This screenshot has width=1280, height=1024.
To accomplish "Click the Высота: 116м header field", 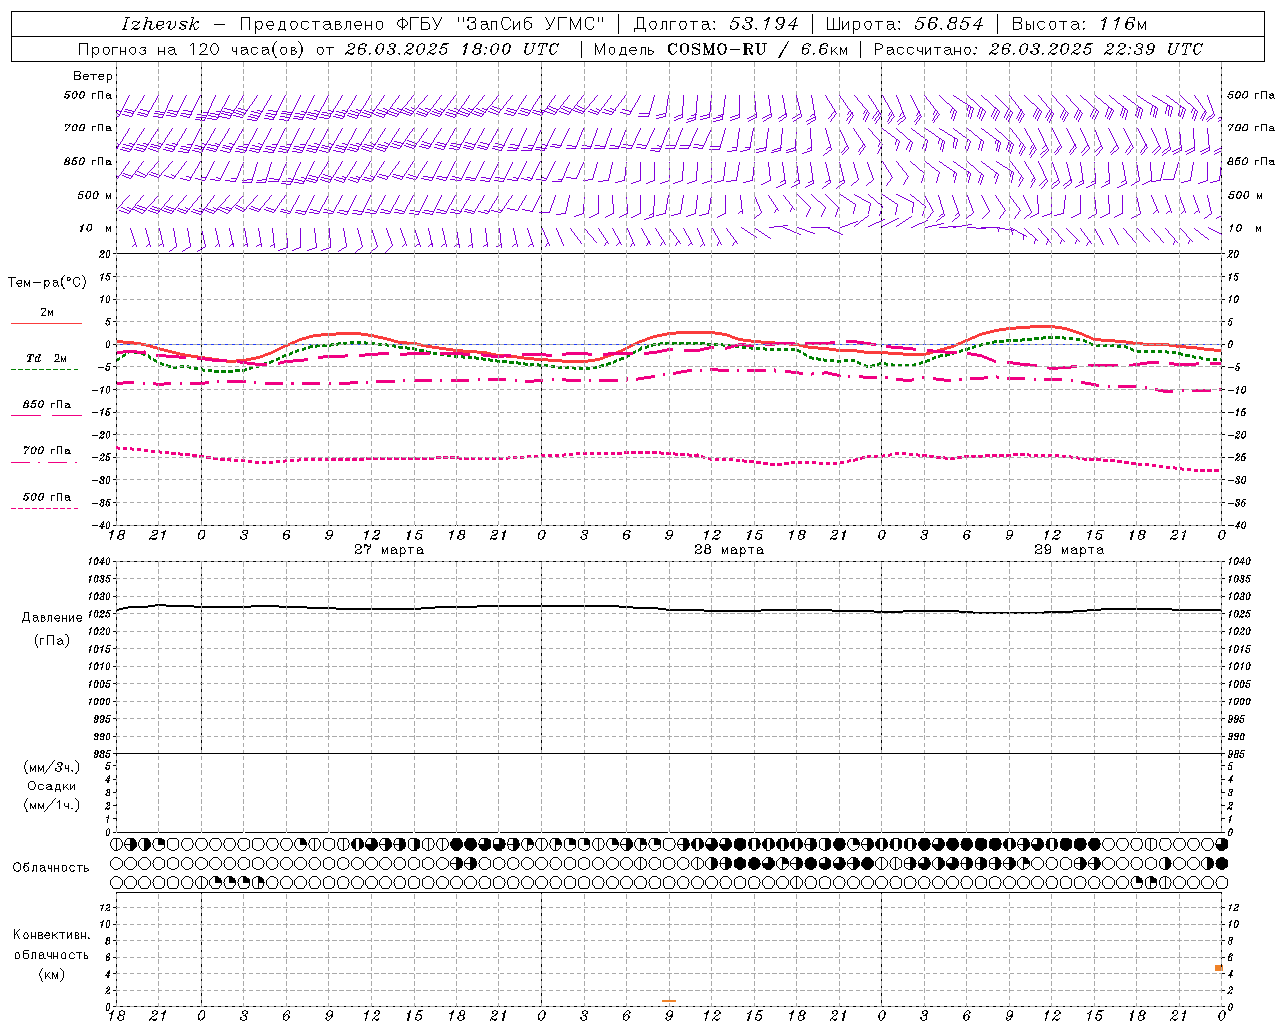I will click(x=1078, y=24).
